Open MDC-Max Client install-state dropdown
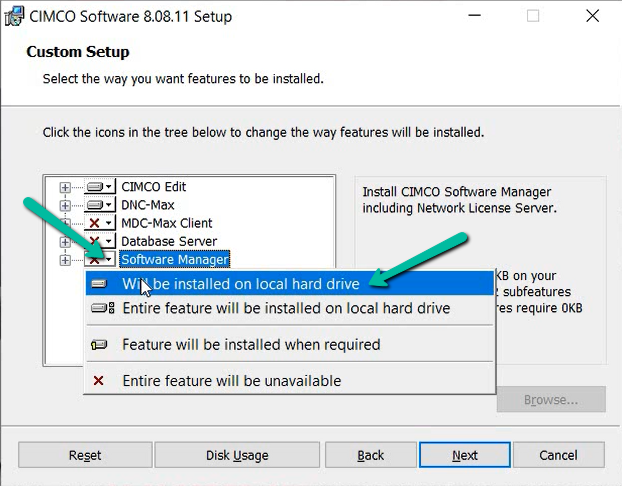This screenshot has width=622, height=486. [x=100, y=223]
